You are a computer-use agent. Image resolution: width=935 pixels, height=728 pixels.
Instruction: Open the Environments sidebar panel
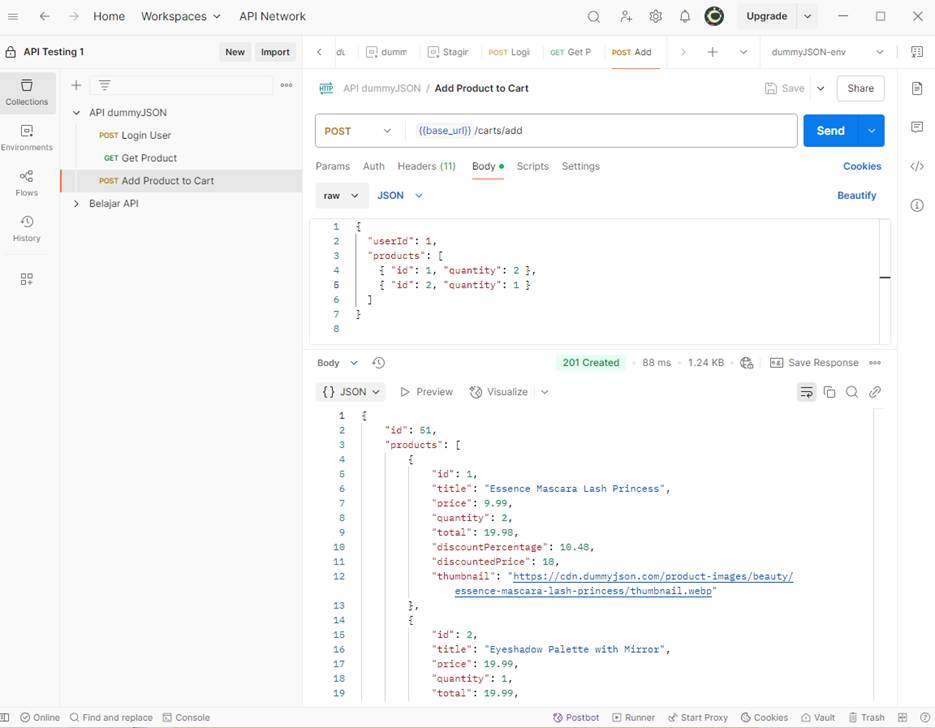pos(27,137)
